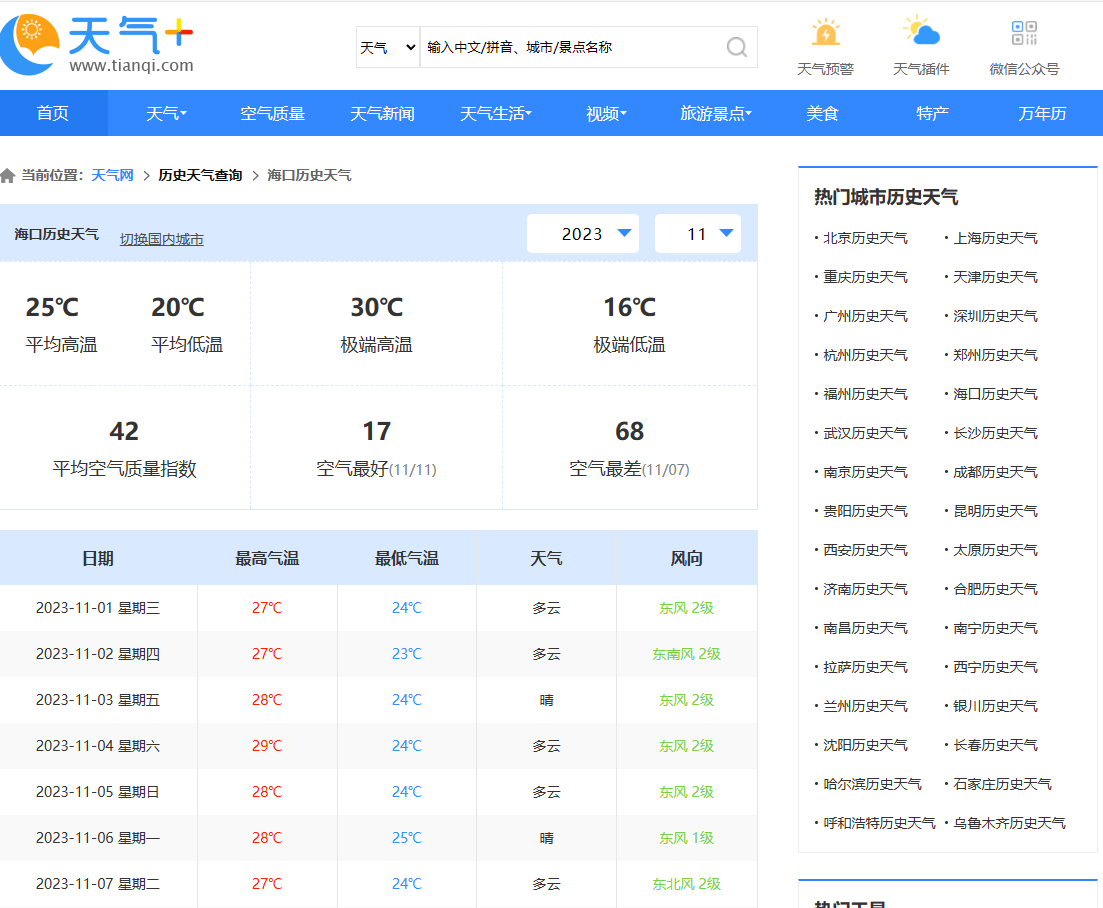Open 广州历史天气 link
Image resolution: width=1103 pixels, height=908 pixels.
pos(865,316)
